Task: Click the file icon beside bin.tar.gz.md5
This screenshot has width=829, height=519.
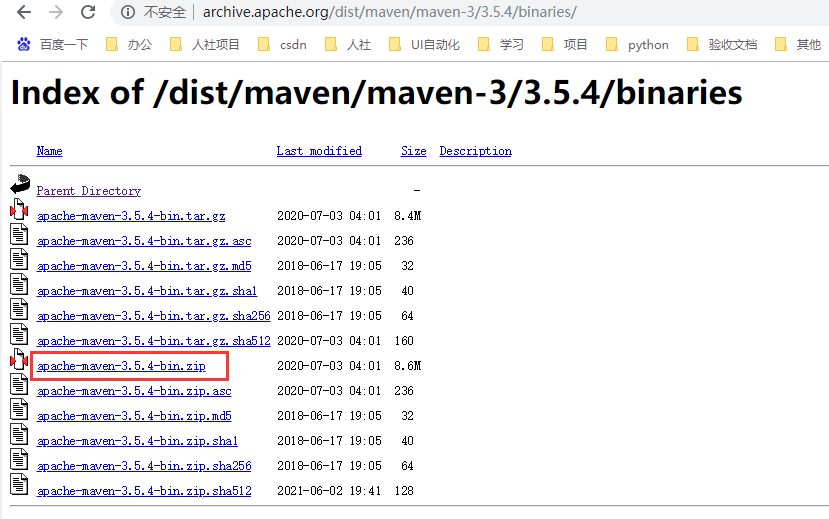Action: coord(19,259)
